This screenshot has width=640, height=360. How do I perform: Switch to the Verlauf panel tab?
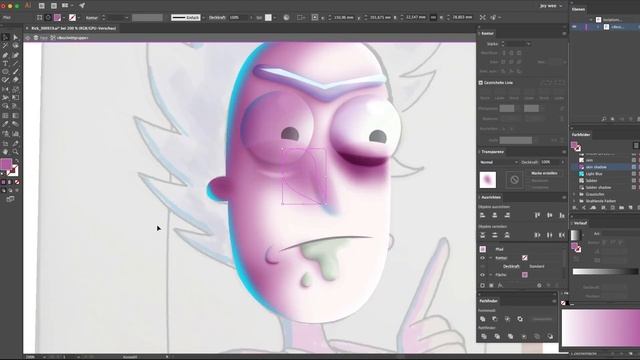coord(580,223)
